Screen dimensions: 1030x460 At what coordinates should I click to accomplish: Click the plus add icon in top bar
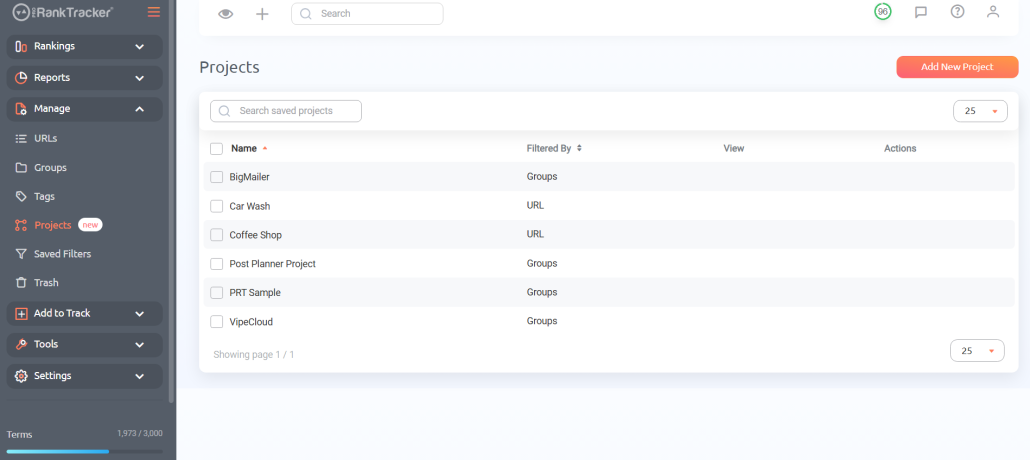pyautogui.click(x=262, y=14)
